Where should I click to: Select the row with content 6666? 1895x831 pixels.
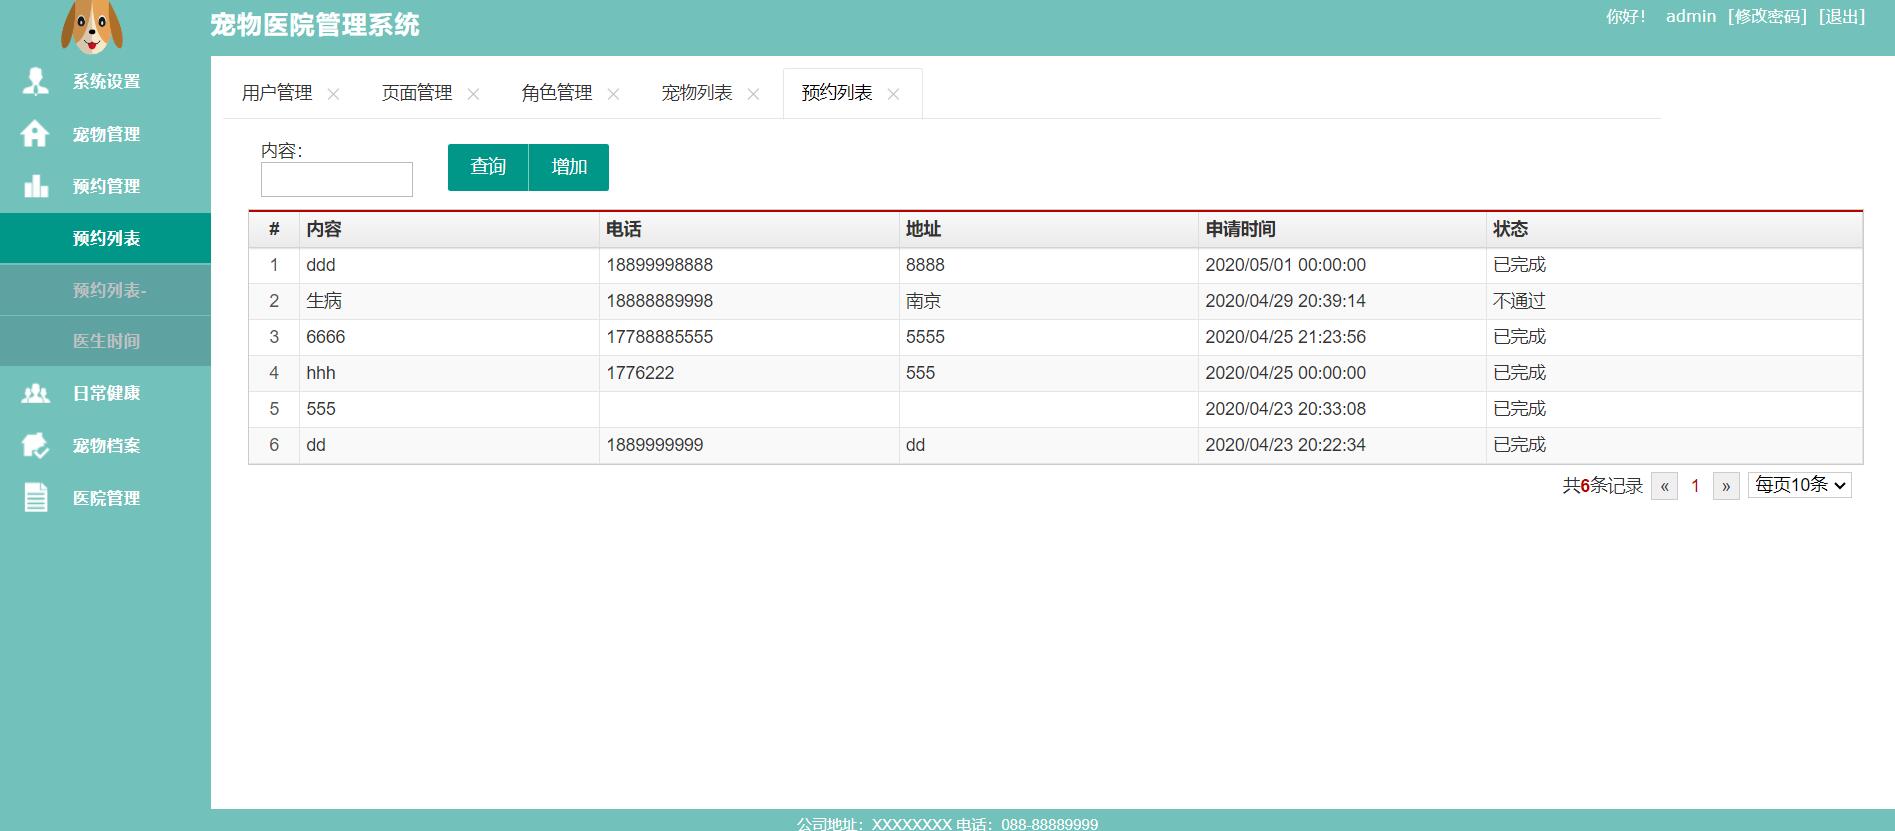(x=1055, y=337)
